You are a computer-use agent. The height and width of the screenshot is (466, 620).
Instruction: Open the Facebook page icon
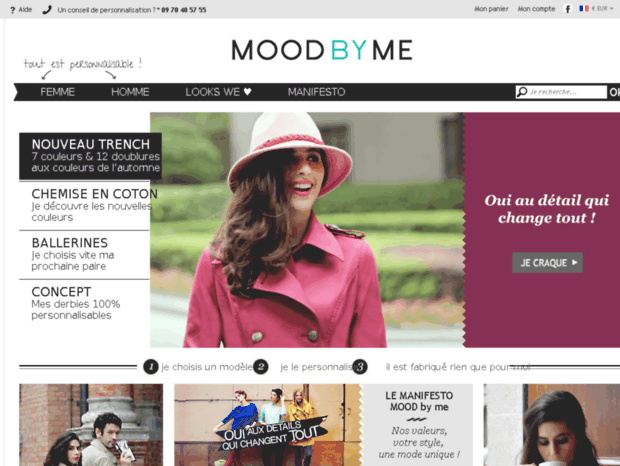567,9
